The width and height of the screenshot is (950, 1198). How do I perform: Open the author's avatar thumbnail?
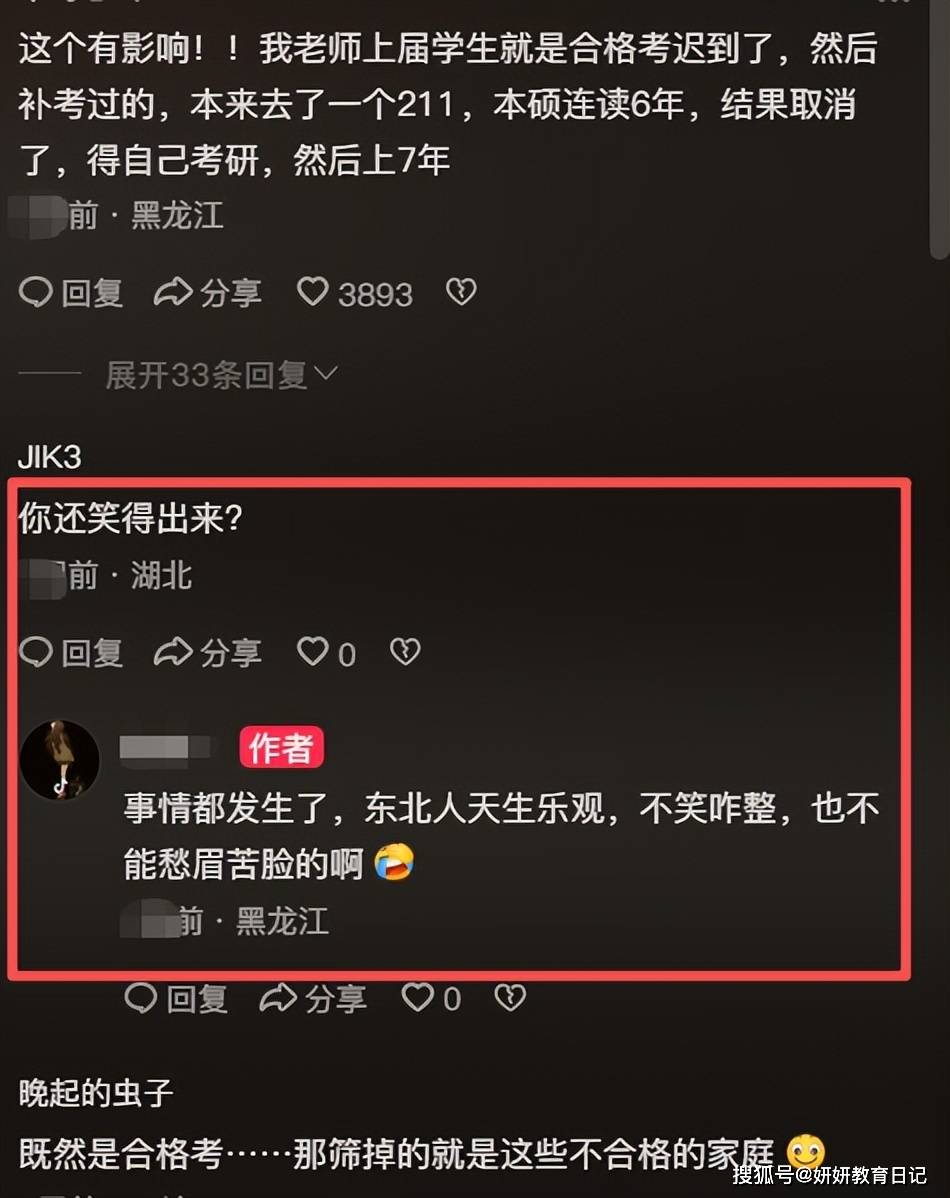tap(60, 760)
